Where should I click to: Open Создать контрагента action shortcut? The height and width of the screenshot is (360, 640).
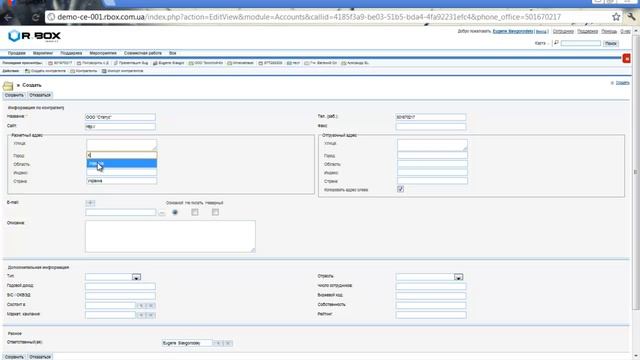(x=45, y=71)
